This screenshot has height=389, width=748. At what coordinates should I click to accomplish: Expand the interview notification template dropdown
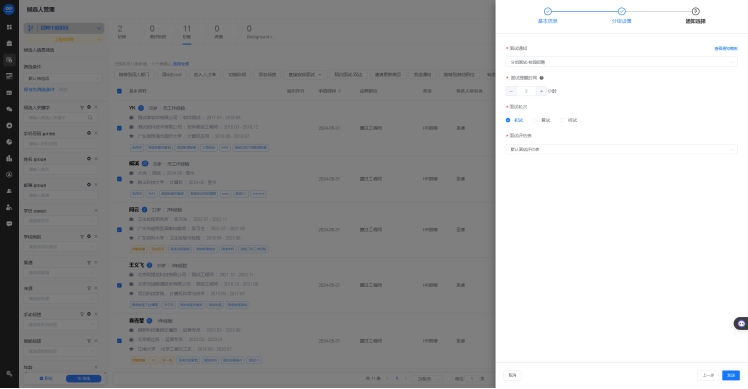(621, 62)
